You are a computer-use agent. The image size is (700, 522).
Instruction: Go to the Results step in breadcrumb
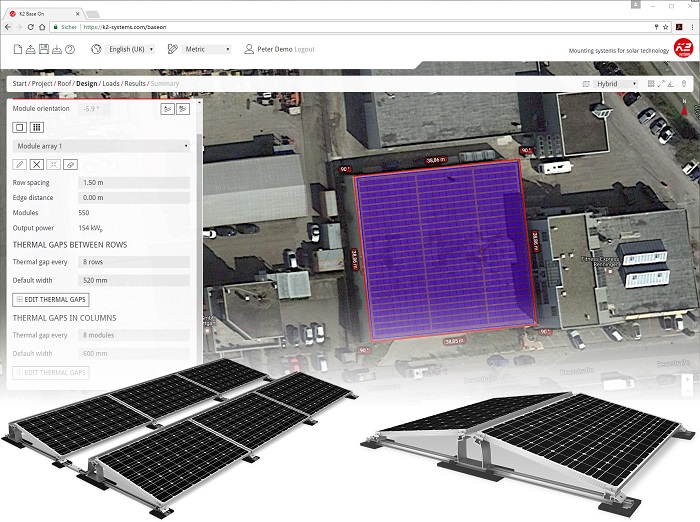pos(135,84)
